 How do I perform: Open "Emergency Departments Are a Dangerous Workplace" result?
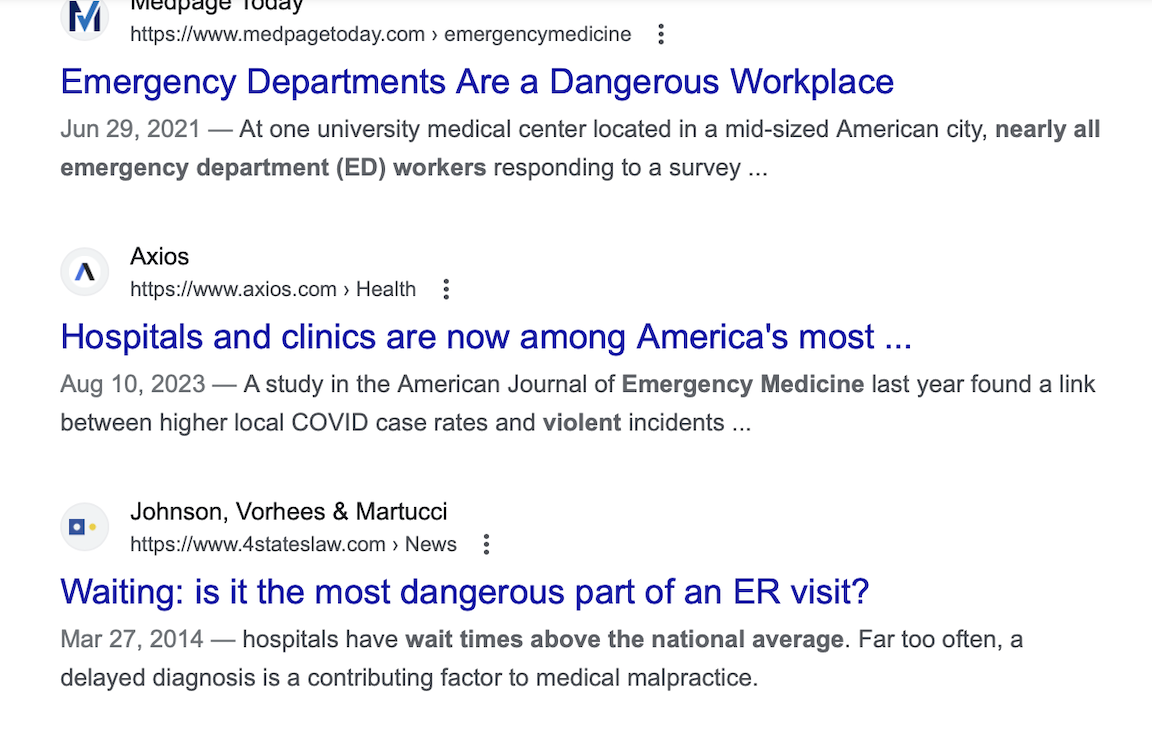point(477,82)
